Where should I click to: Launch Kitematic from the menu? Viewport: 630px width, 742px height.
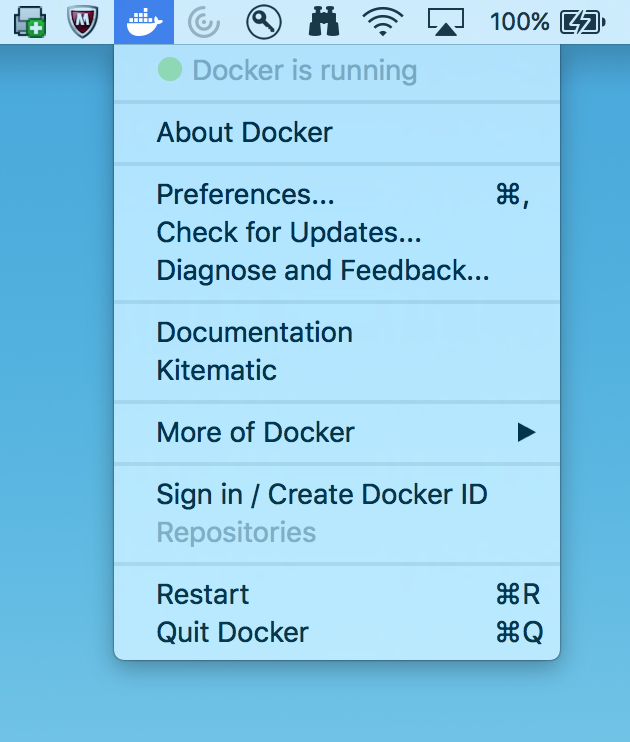217,370
